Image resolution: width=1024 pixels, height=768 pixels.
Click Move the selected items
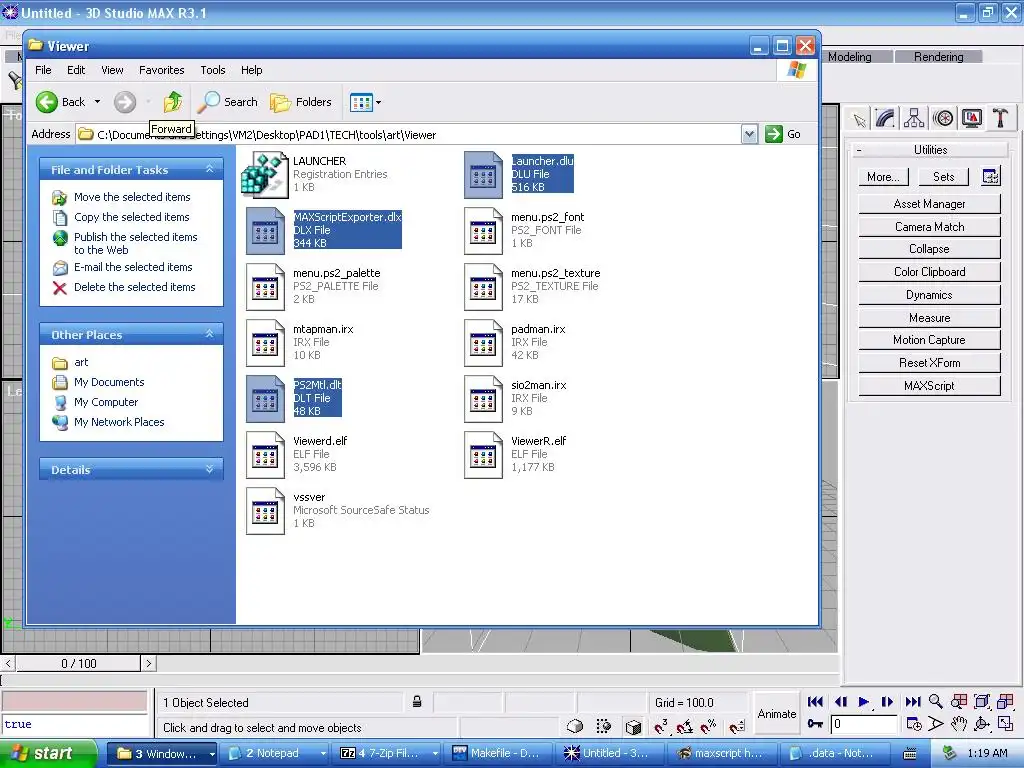pyautogui.click(x=132, y=197)
